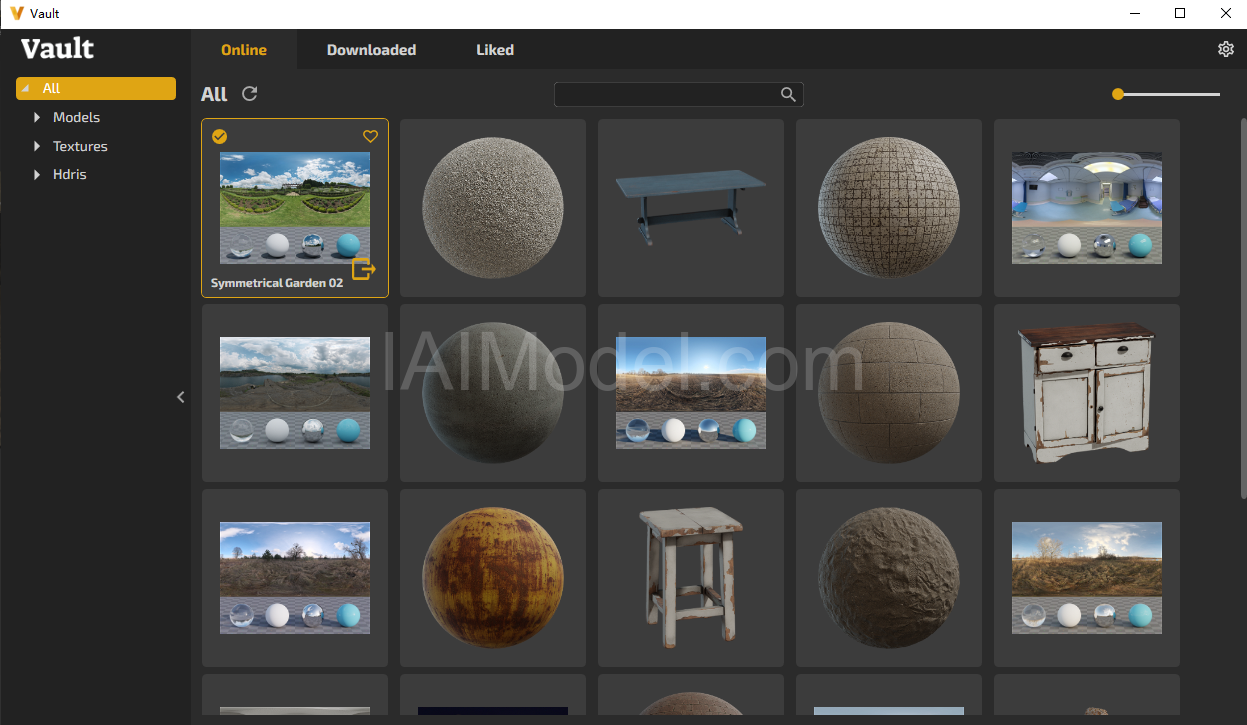Refresh the All asset list

point(250,94)
